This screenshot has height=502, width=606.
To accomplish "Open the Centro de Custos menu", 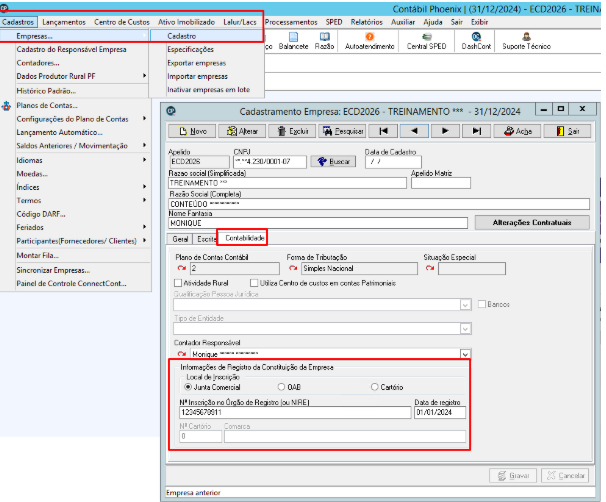I will 122,22.
